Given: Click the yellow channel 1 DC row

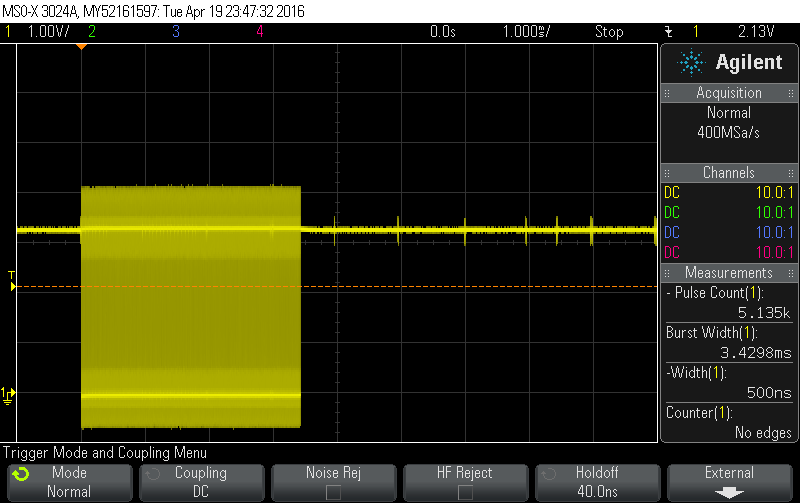Looking at the screenshot, I should pyautogui.click(x=729, y=193).
